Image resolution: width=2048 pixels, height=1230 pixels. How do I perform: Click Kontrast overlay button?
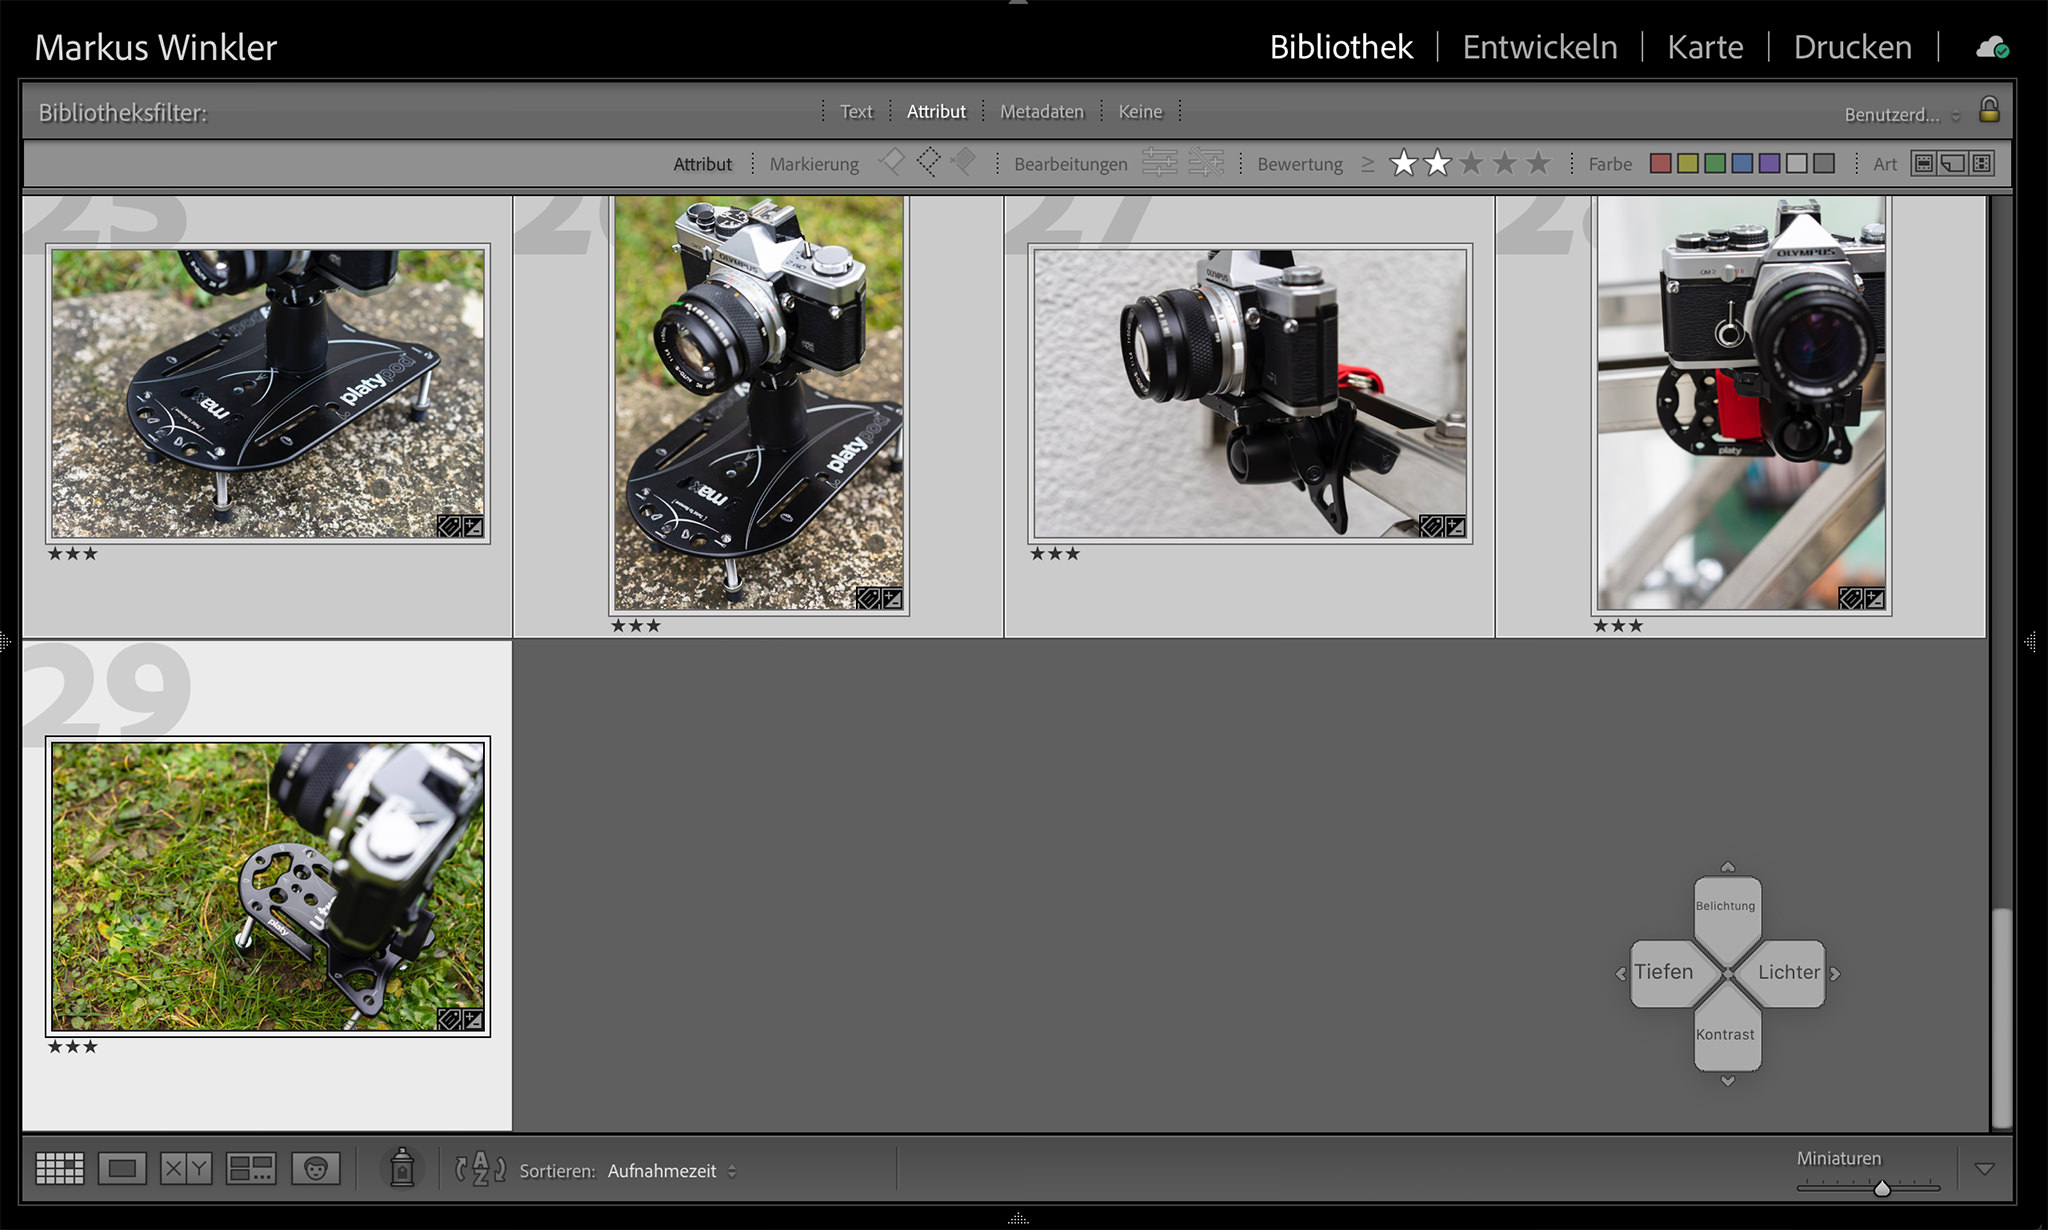coord(1726,1032)
